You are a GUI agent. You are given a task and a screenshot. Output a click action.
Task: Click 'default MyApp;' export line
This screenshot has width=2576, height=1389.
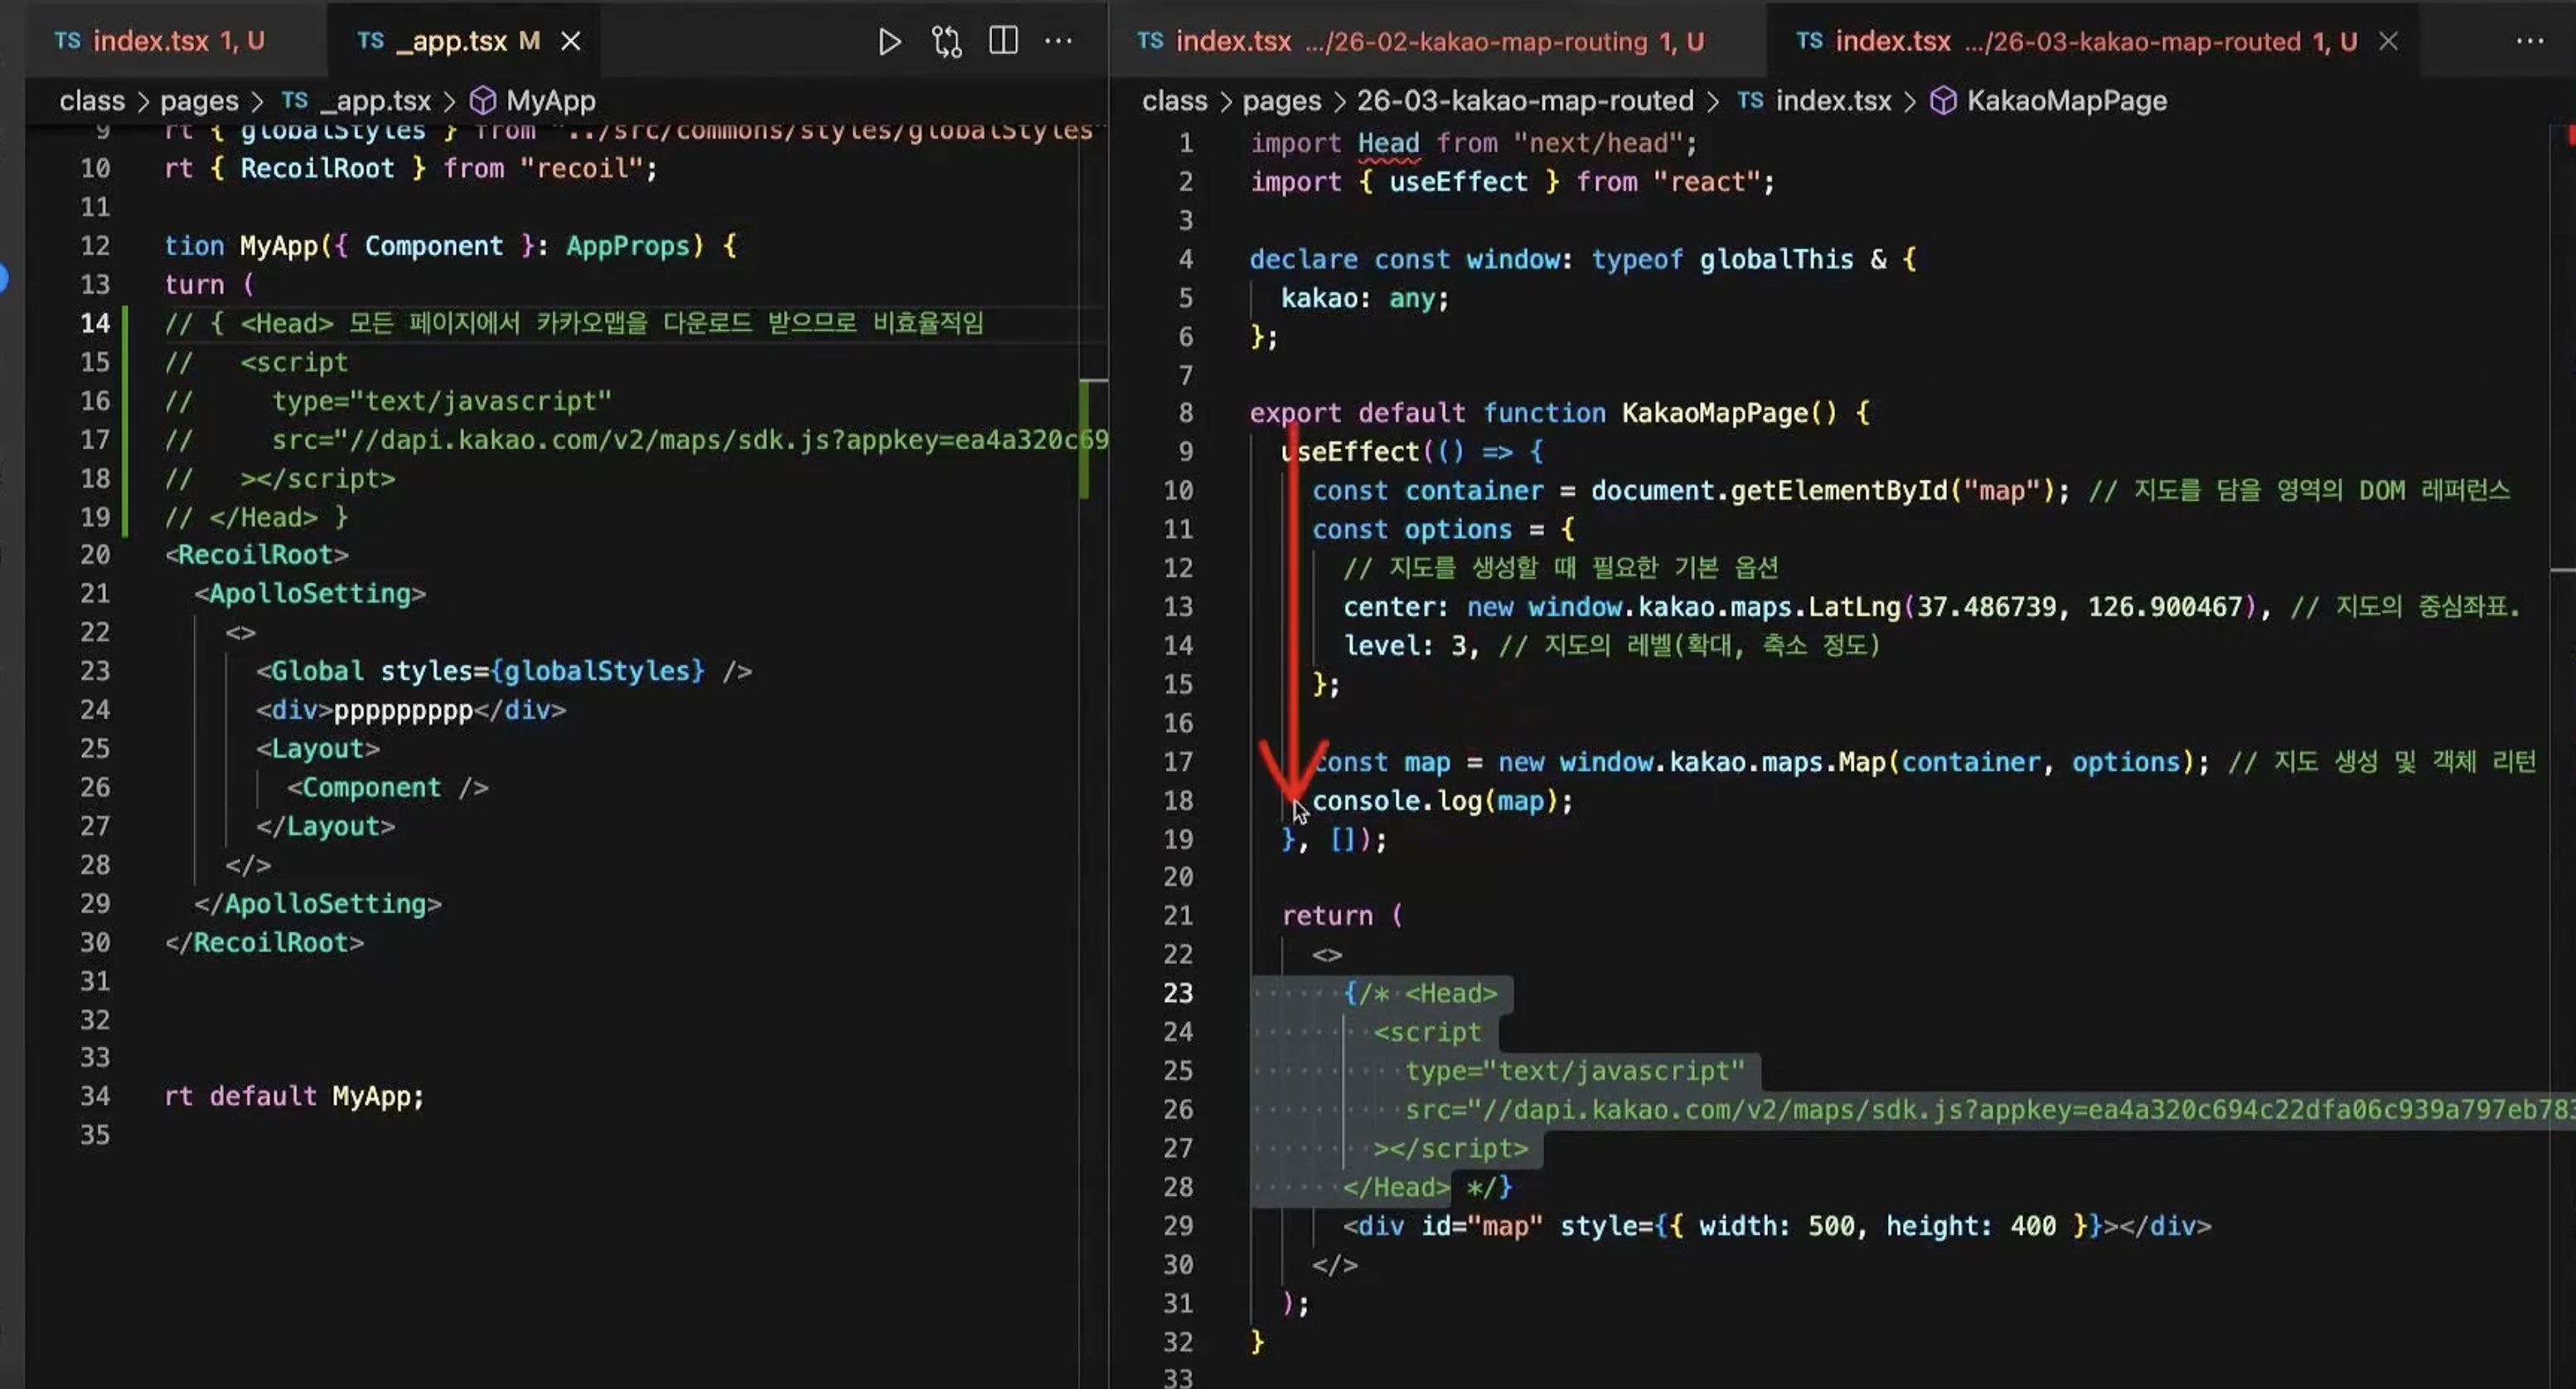click(x=317, y=1097)
